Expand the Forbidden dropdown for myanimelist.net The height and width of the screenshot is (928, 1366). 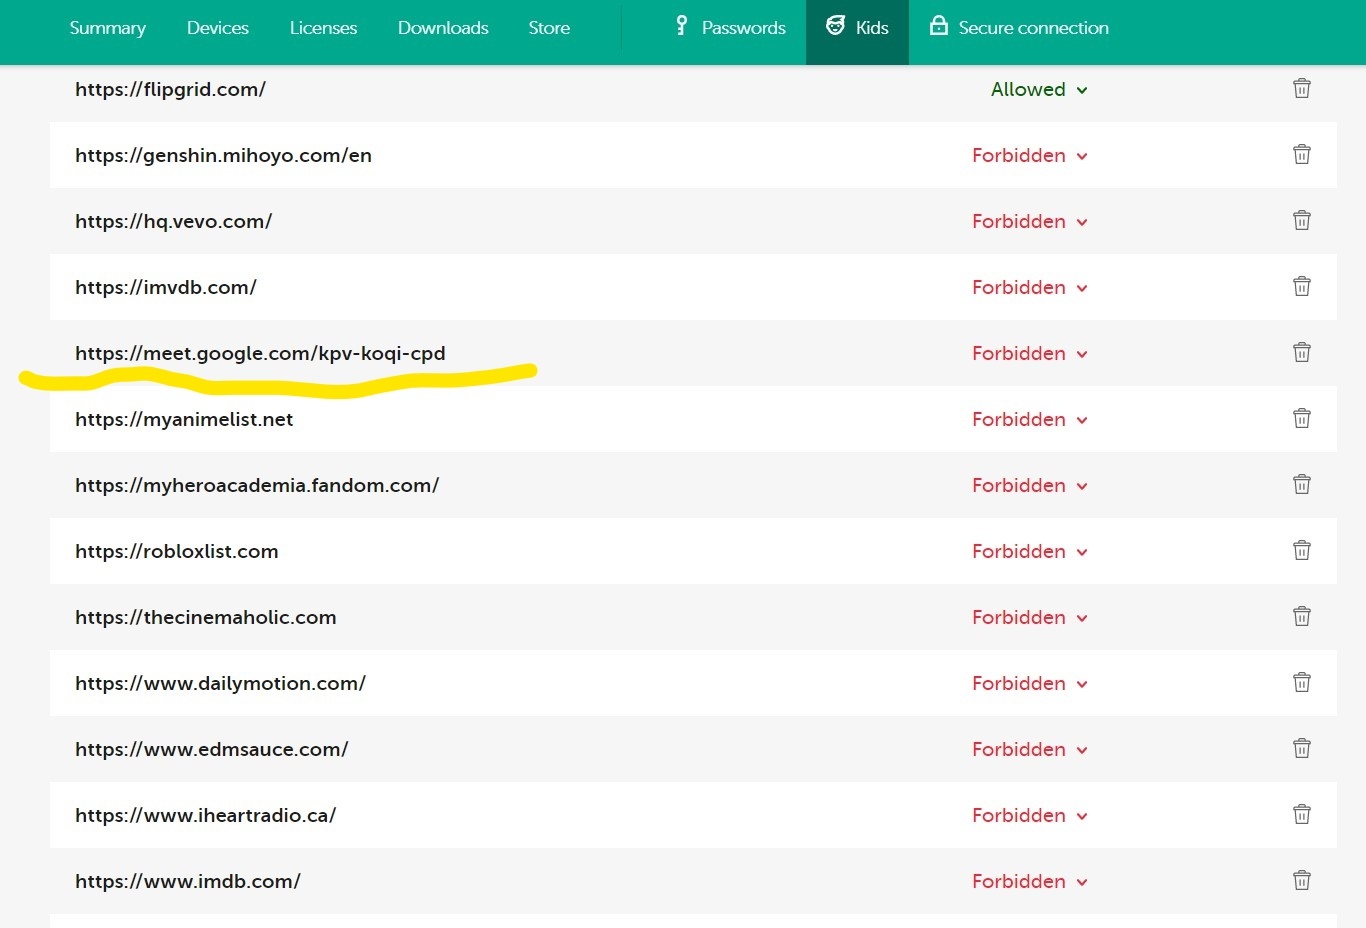[x=1030, y=419]
